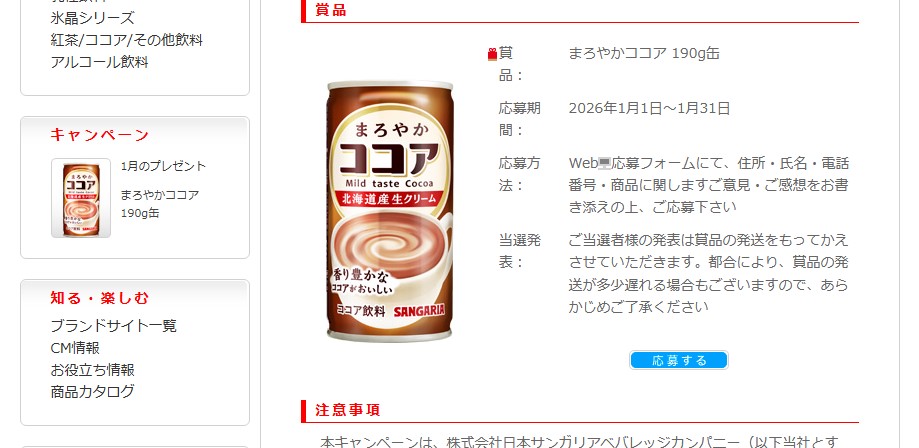Click the prize name まろやかココア 190g缶 in the details
The width and height of the screenshot is (919, 448).
pyautogui.click(x=644, y=53)
